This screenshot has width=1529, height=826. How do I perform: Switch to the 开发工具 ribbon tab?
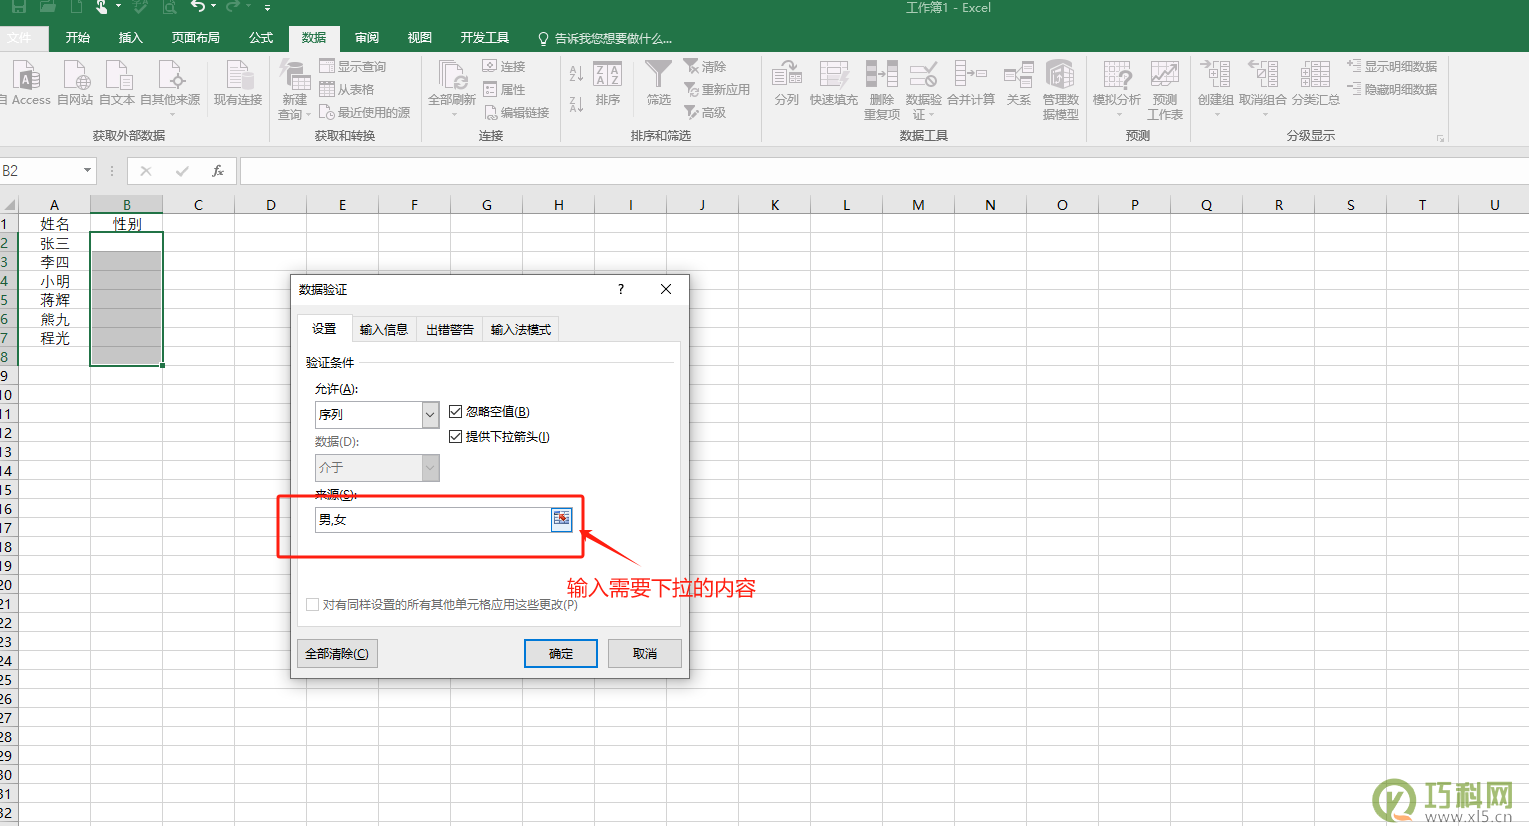click(485, 38)
